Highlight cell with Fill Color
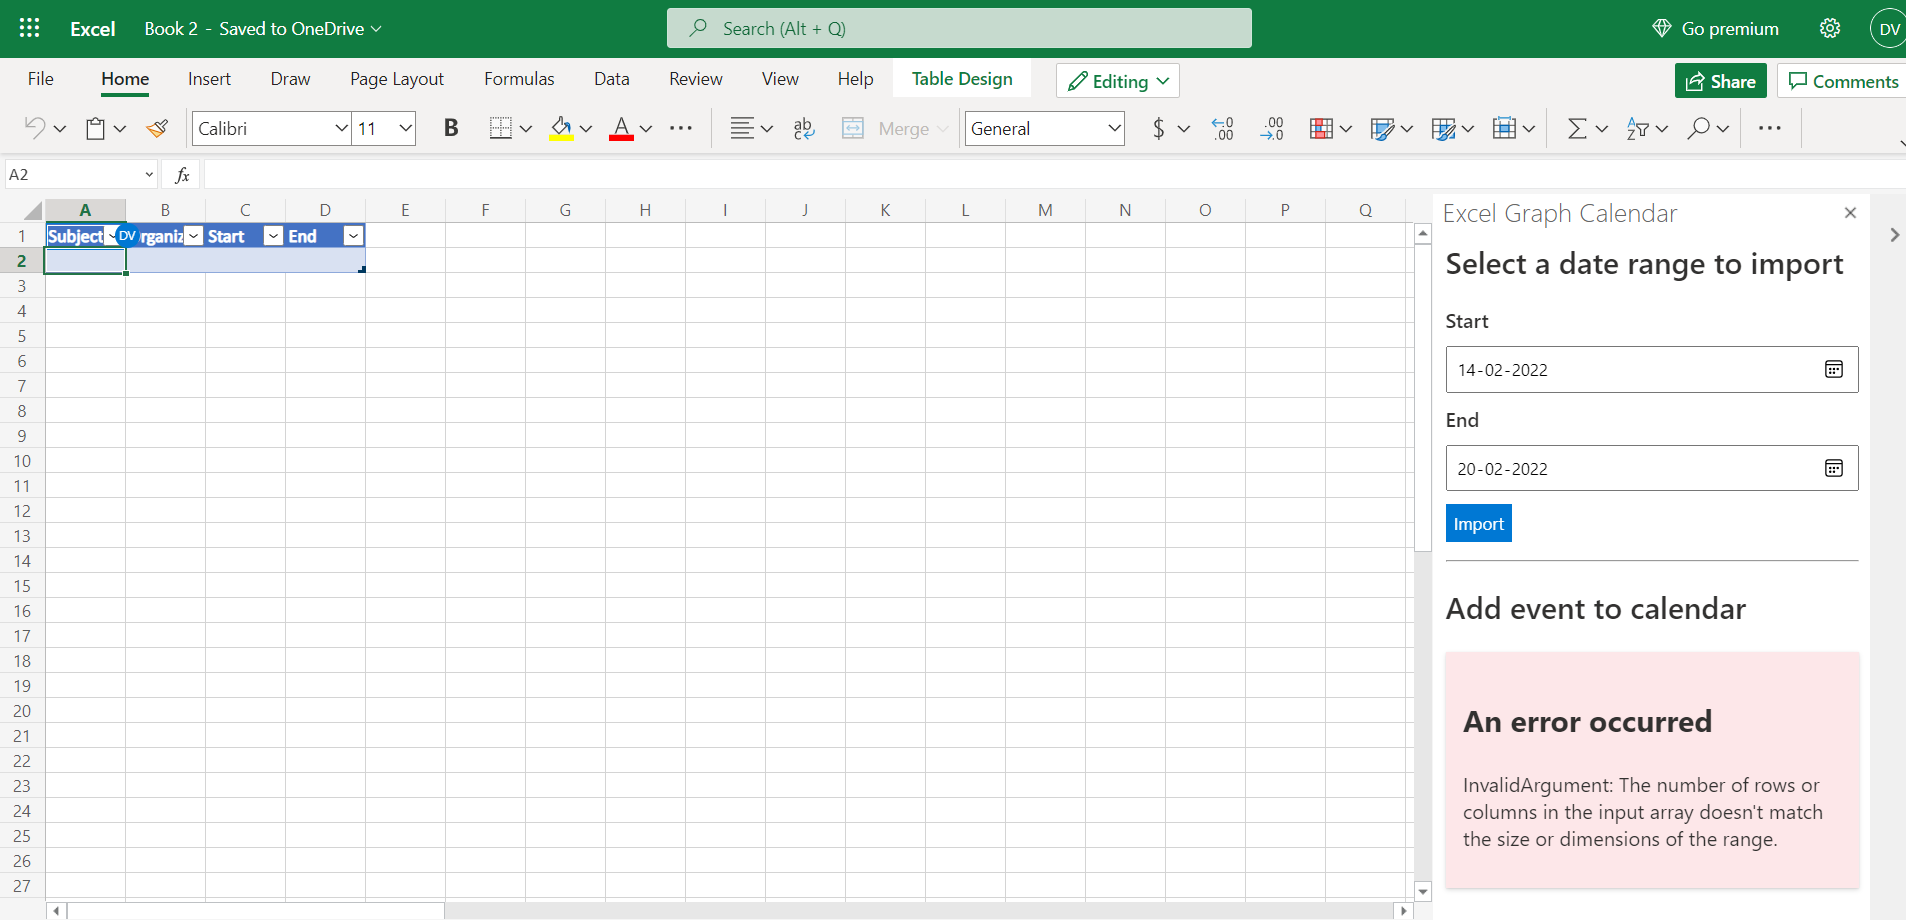This screenshot has height=920, width=1906. (562, 128)
